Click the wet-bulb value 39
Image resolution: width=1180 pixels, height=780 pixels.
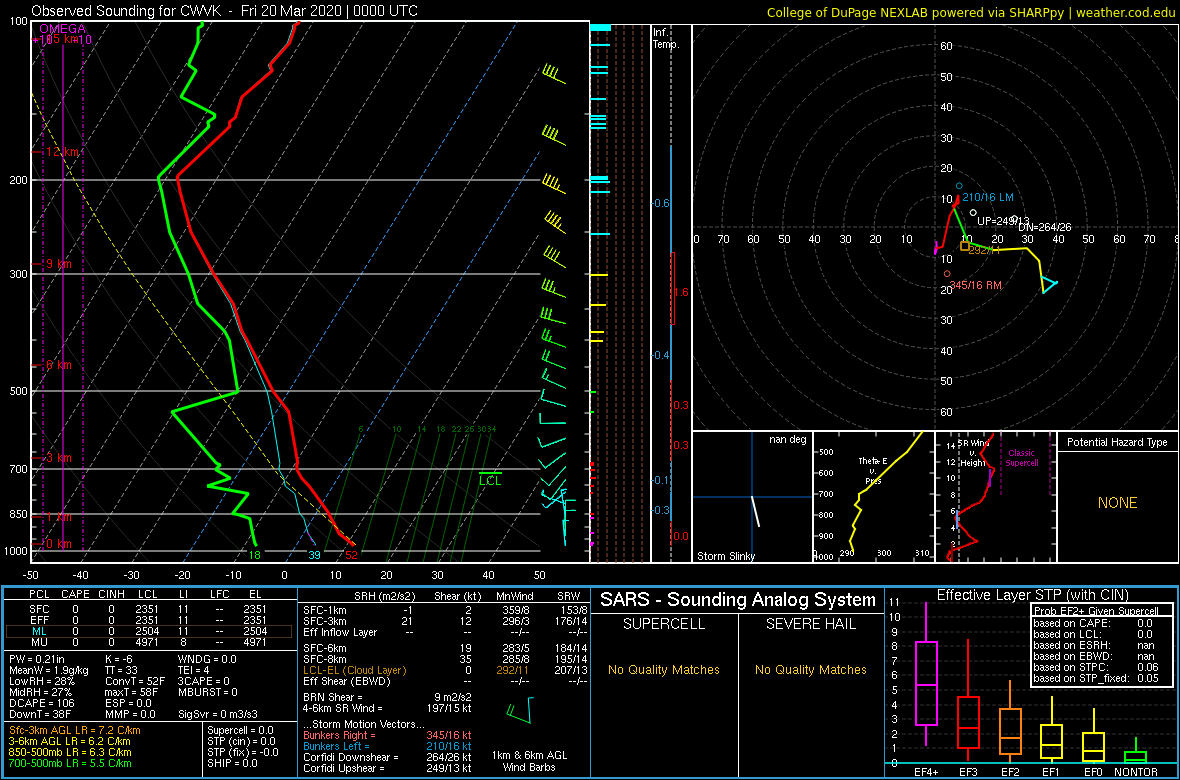coord(314,555)
